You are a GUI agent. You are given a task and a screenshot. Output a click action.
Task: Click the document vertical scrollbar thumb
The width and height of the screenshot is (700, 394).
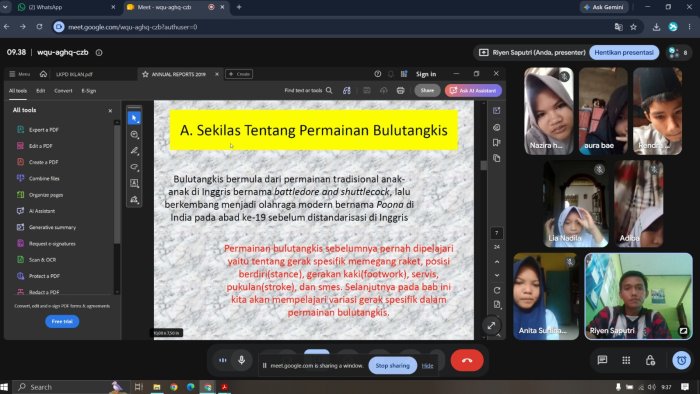[483, 166]
